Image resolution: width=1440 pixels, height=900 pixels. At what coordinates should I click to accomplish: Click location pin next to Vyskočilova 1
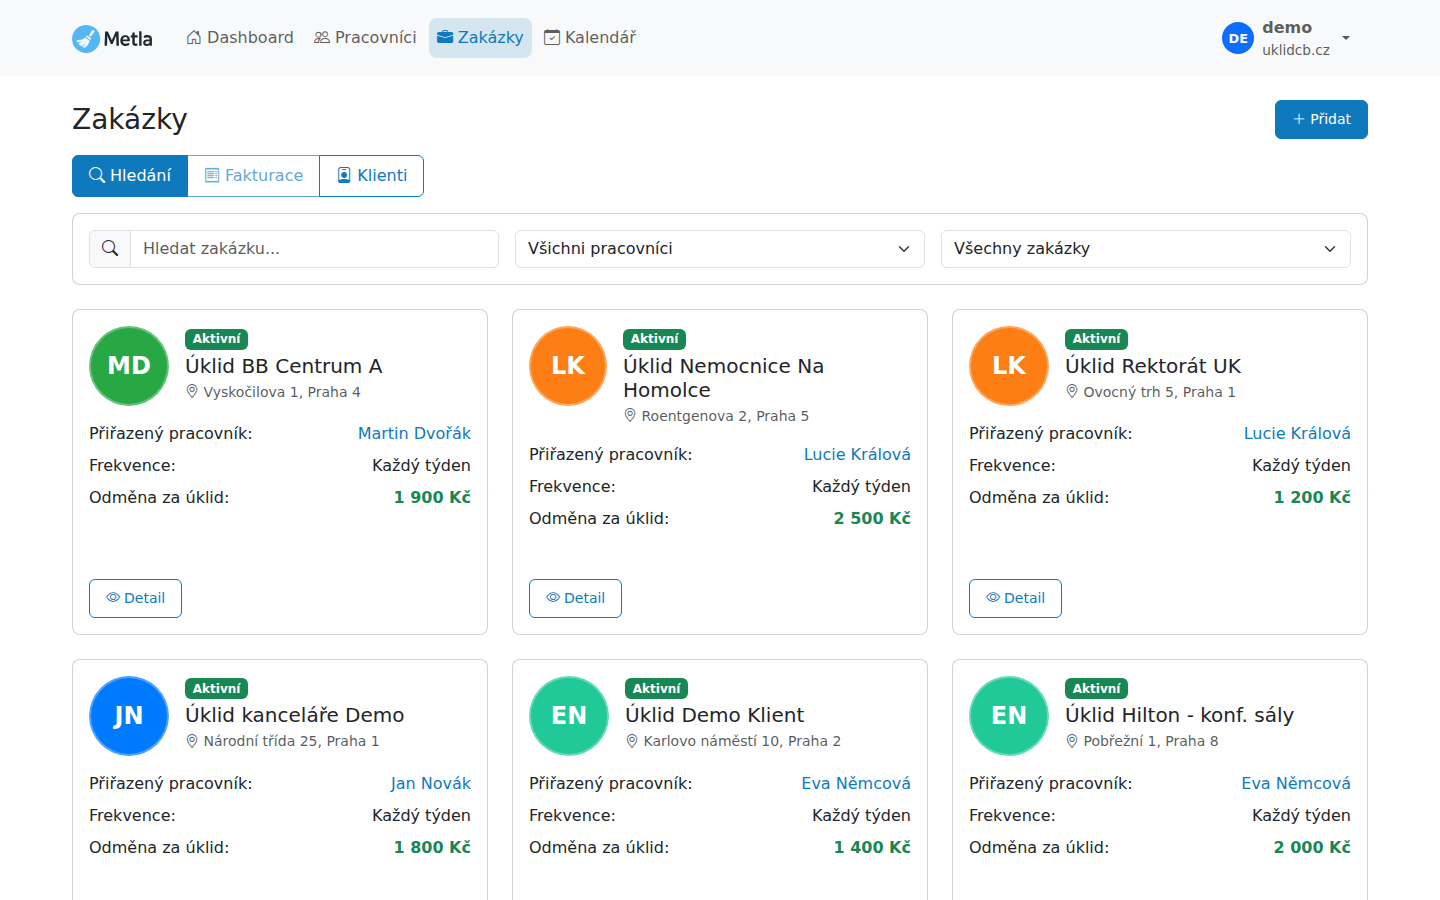(192, 392)
